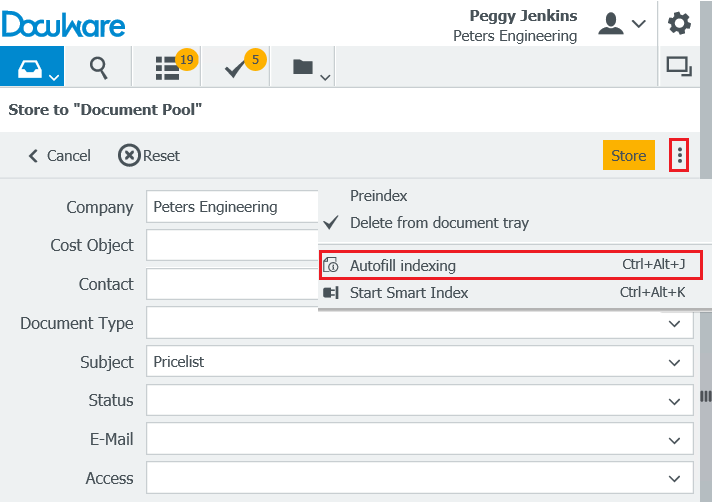712x502 pixels.
Task: Open the tasks checkmark tab
Action: 236,67
